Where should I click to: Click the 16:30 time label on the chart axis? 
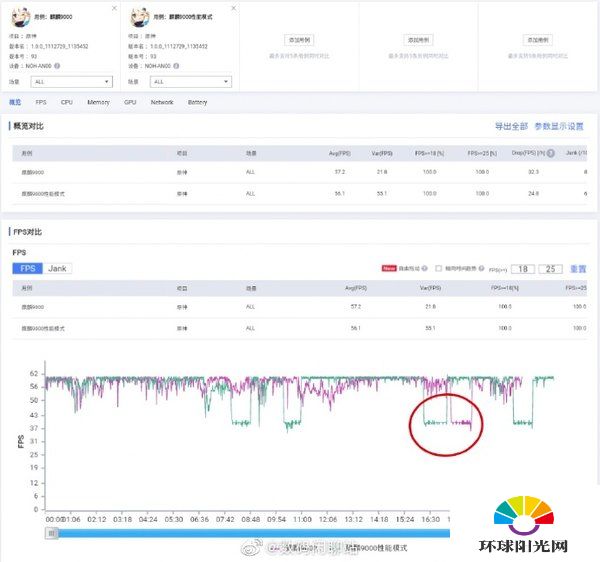[x=430, y=520]
